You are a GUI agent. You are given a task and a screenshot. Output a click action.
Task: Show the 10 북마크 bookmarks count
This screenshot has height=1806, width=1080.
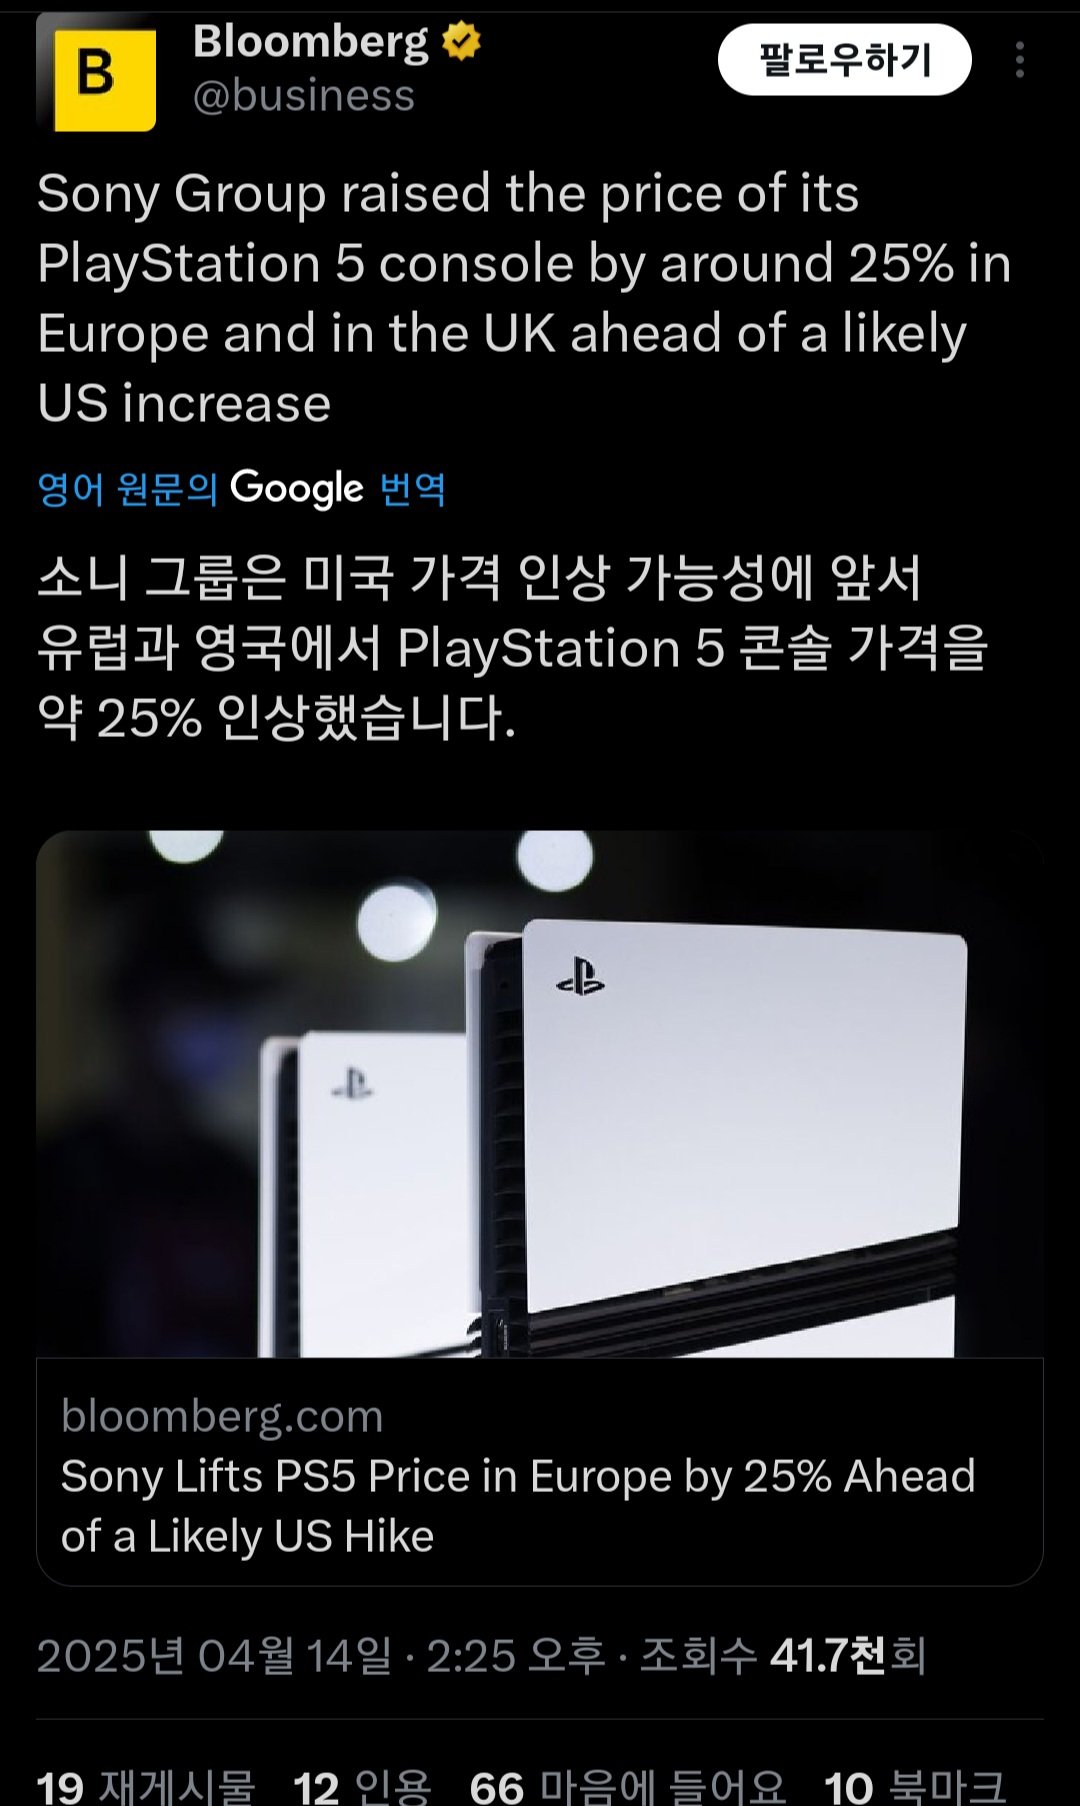[915, 1786]
